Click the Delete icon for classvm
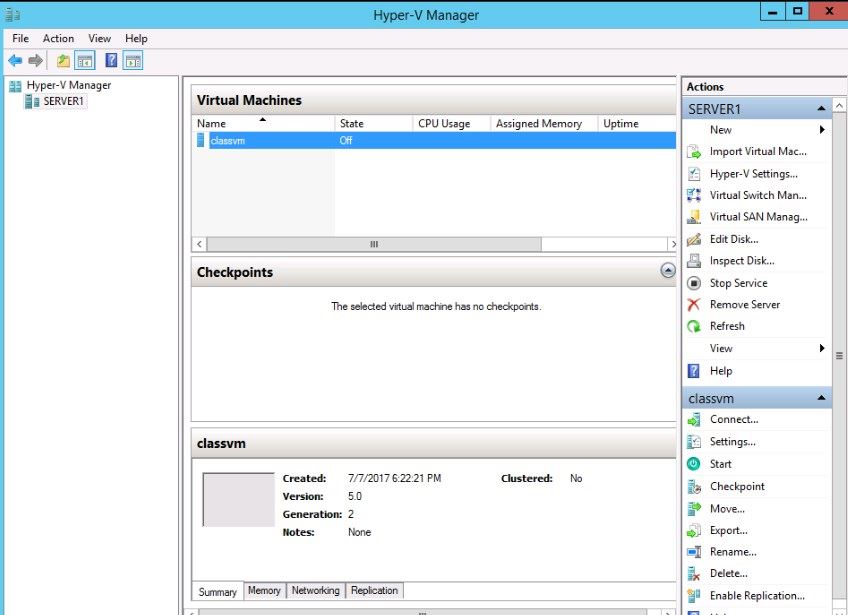Screen dimensions: 848x615 (x=694, y=574)
